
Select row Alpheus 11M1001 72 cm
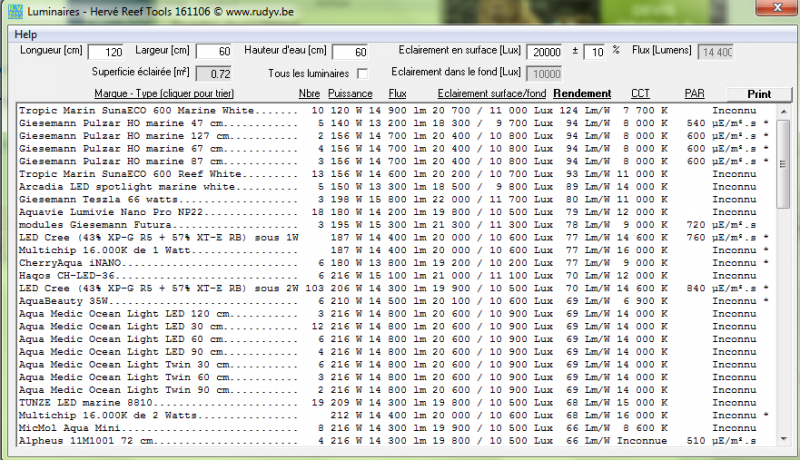pyautogui.click(x=396, y=441)
